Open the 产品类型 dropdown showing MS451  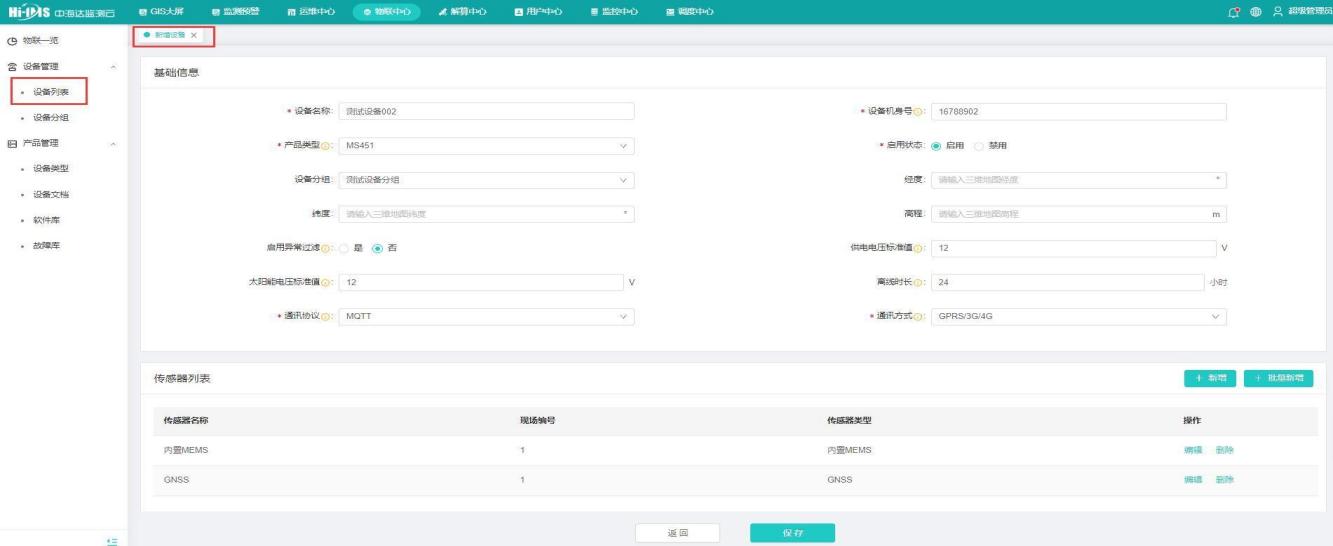click(x=486, y=146)
